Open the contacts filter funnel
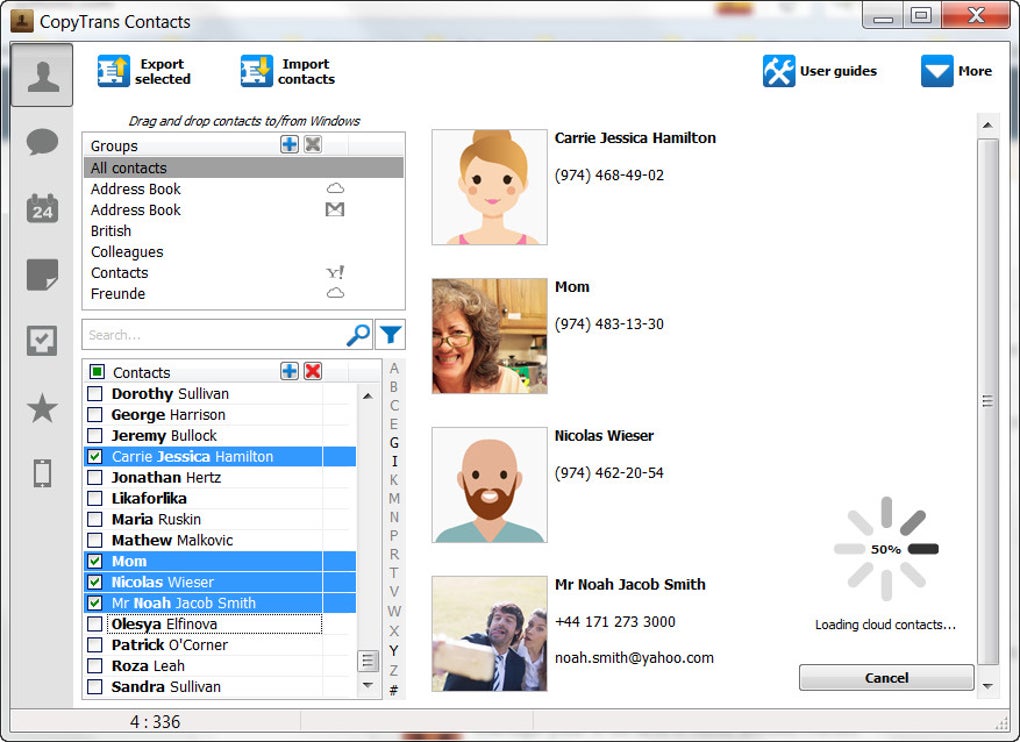This screenshot has width=1020, height=742. pos(390,335)
